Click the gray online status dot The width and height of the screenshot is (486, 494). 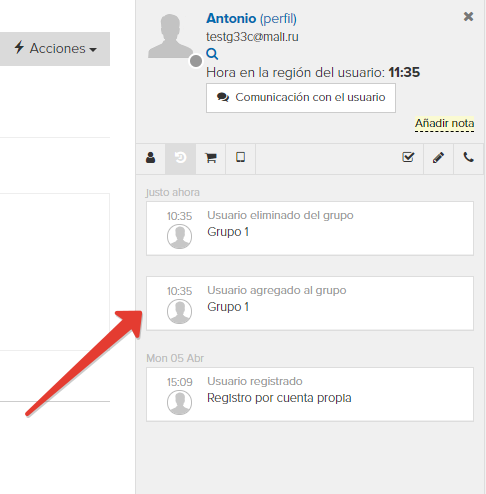[196, 61]
